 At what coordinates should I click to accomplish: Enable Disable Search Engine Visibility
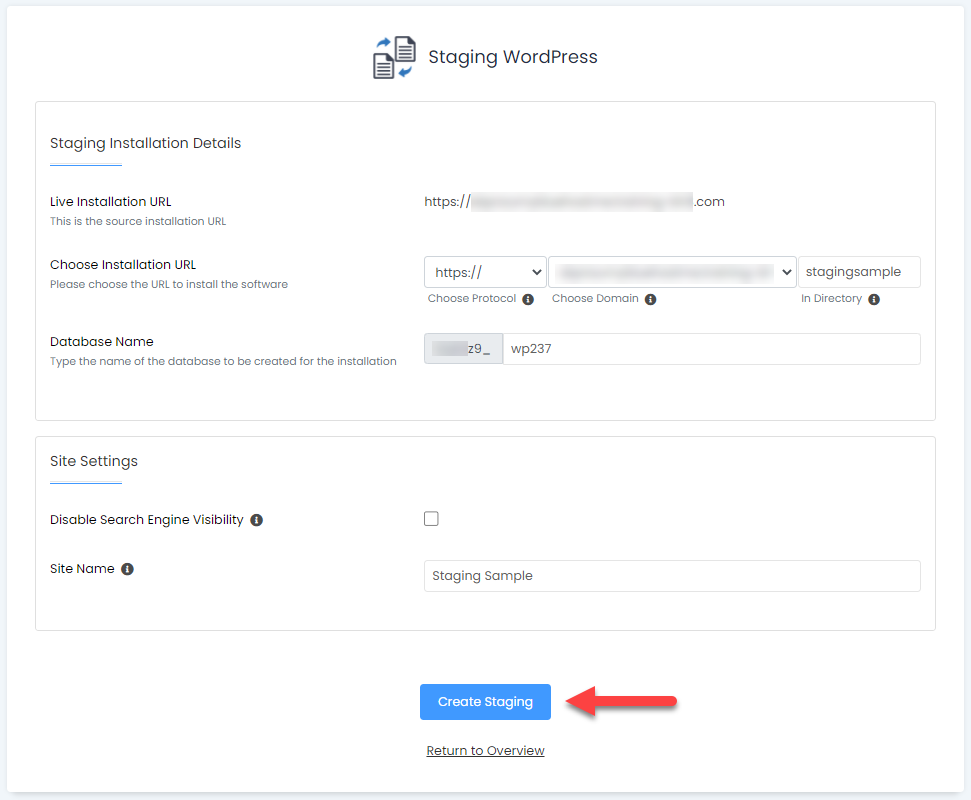[431, 518]
